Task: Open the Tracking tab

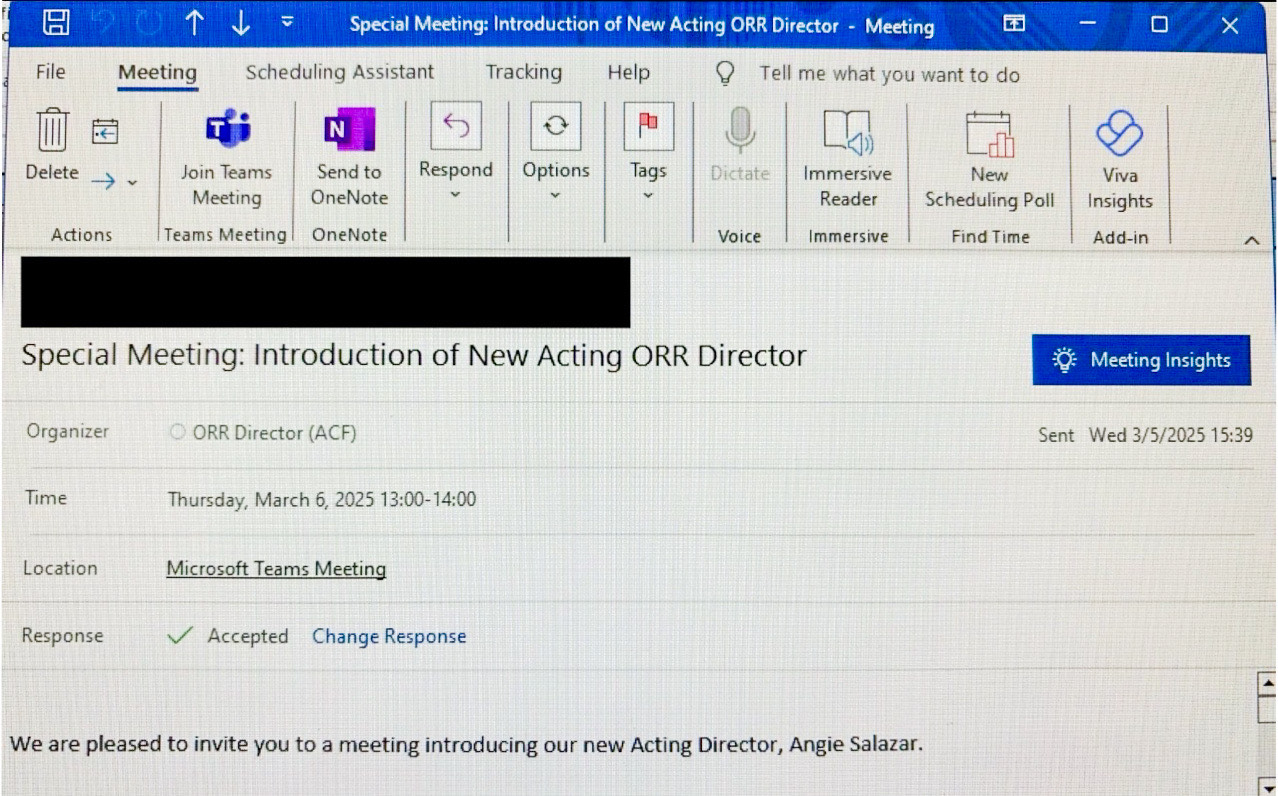Action: point(523,72)
